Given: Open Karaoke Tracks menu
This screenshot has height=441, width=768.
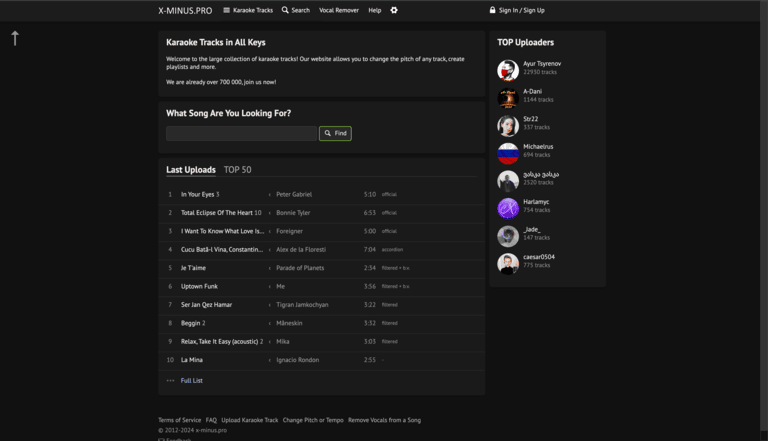Looking at the screenshot, I should coord(248,10).
